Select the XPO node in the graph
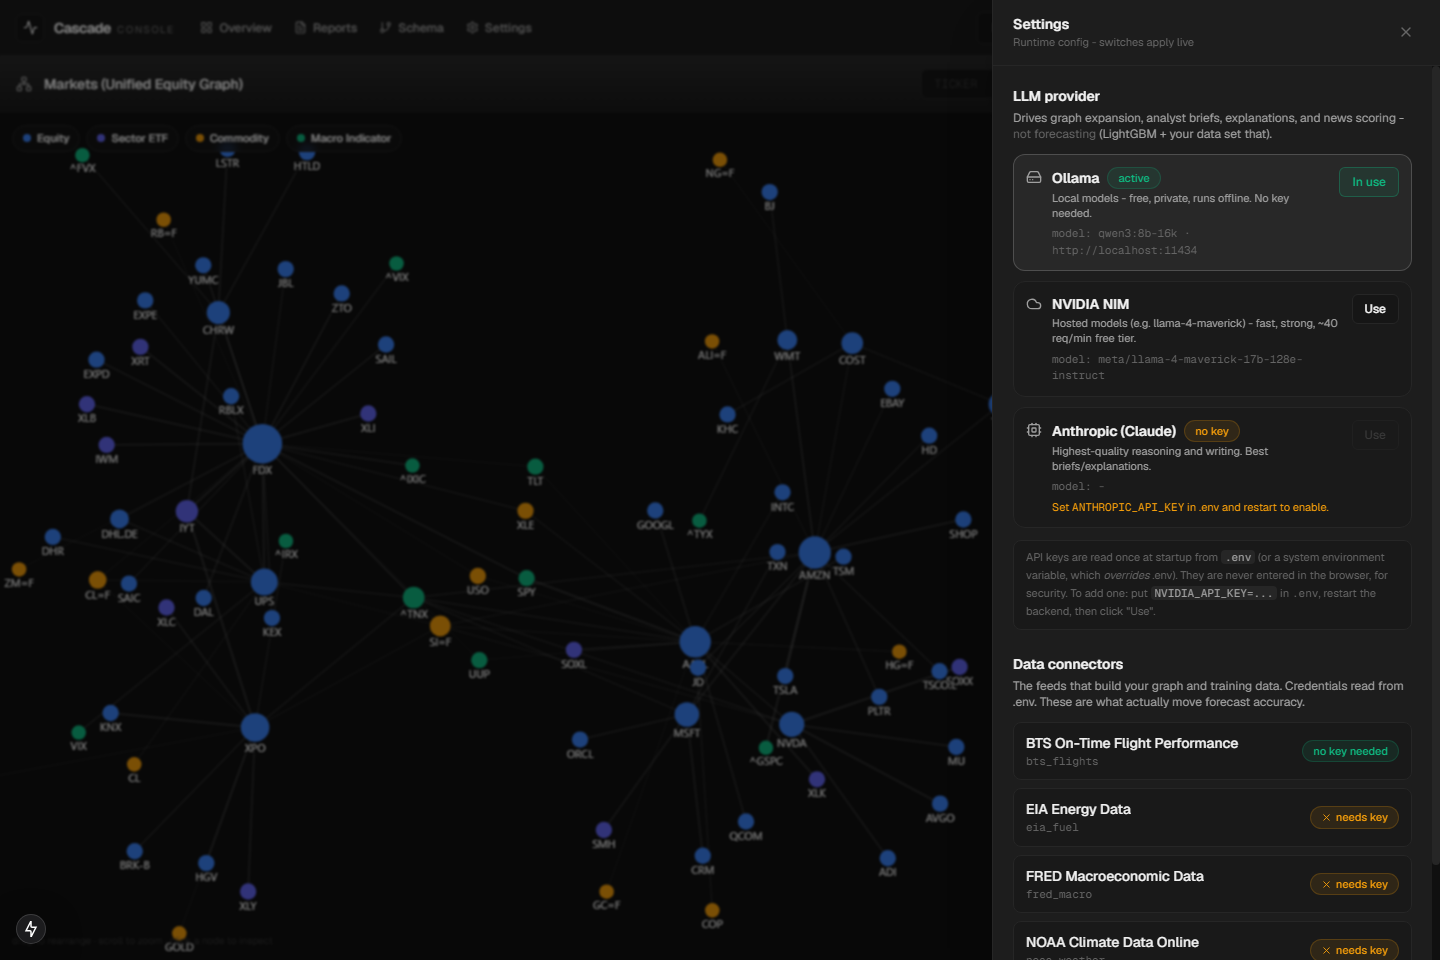This screenshot has height=960, width=1440. pos(255,727)
